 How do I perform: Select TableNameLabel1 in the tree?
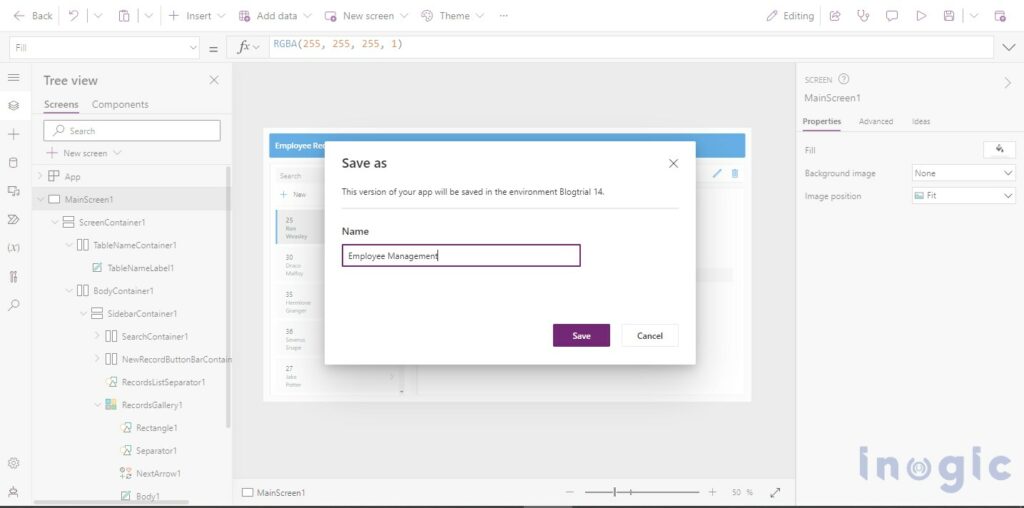coord(140,268)
